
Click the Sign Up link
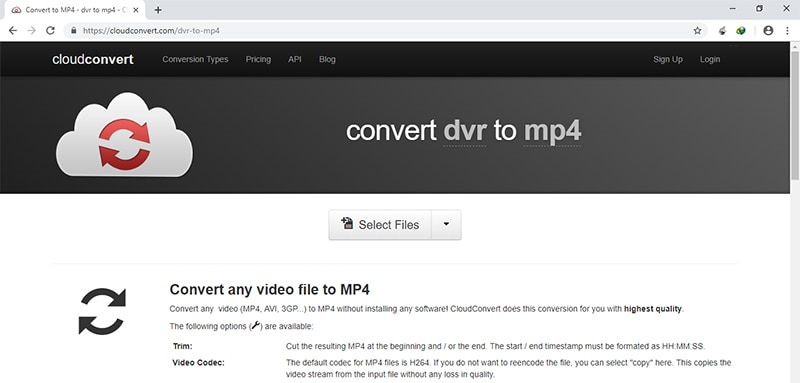(668, 59)
